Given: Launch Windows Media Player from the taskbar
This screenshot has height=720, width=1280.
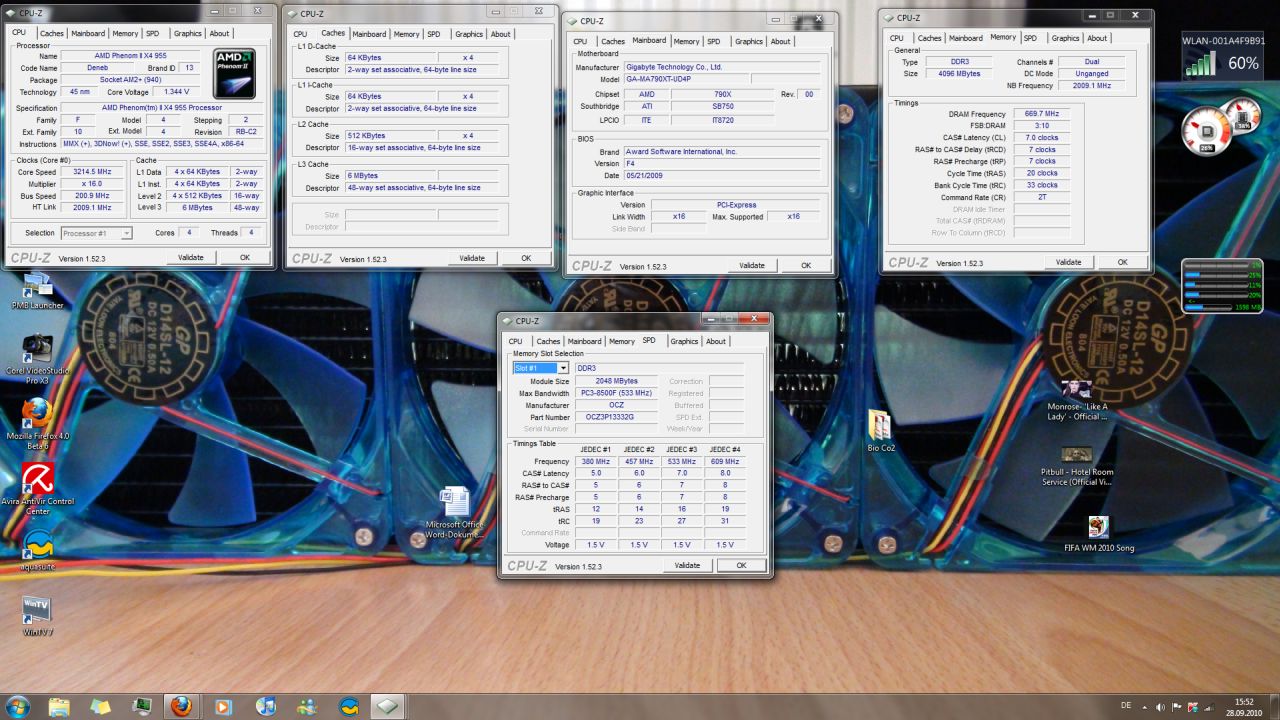Looking at the screenshot, I should [223, 707].
